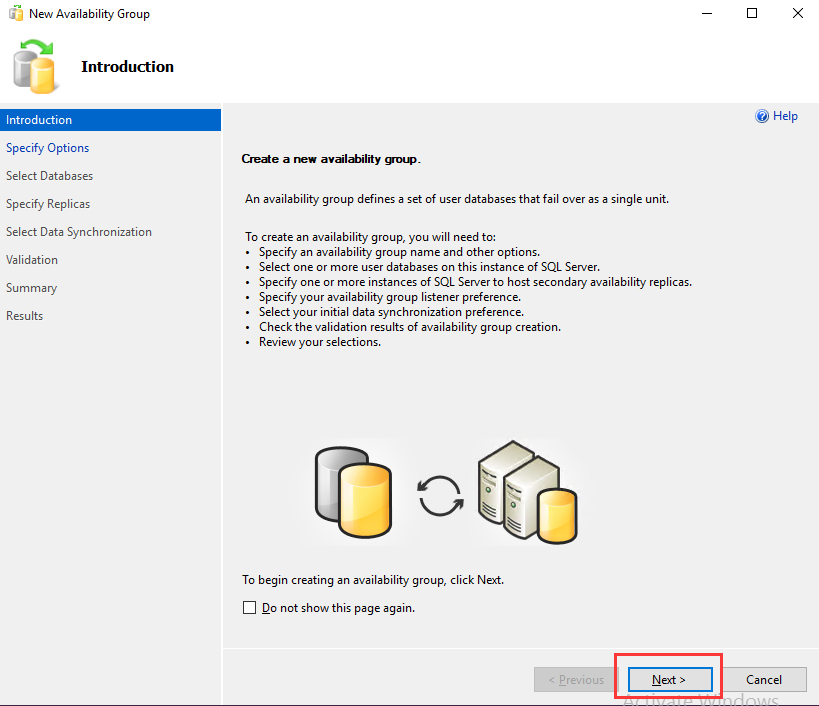Image resolution: width=819 pixels, height=706 pixels.
Task: Click the Next button
Action: click(670, 679)
